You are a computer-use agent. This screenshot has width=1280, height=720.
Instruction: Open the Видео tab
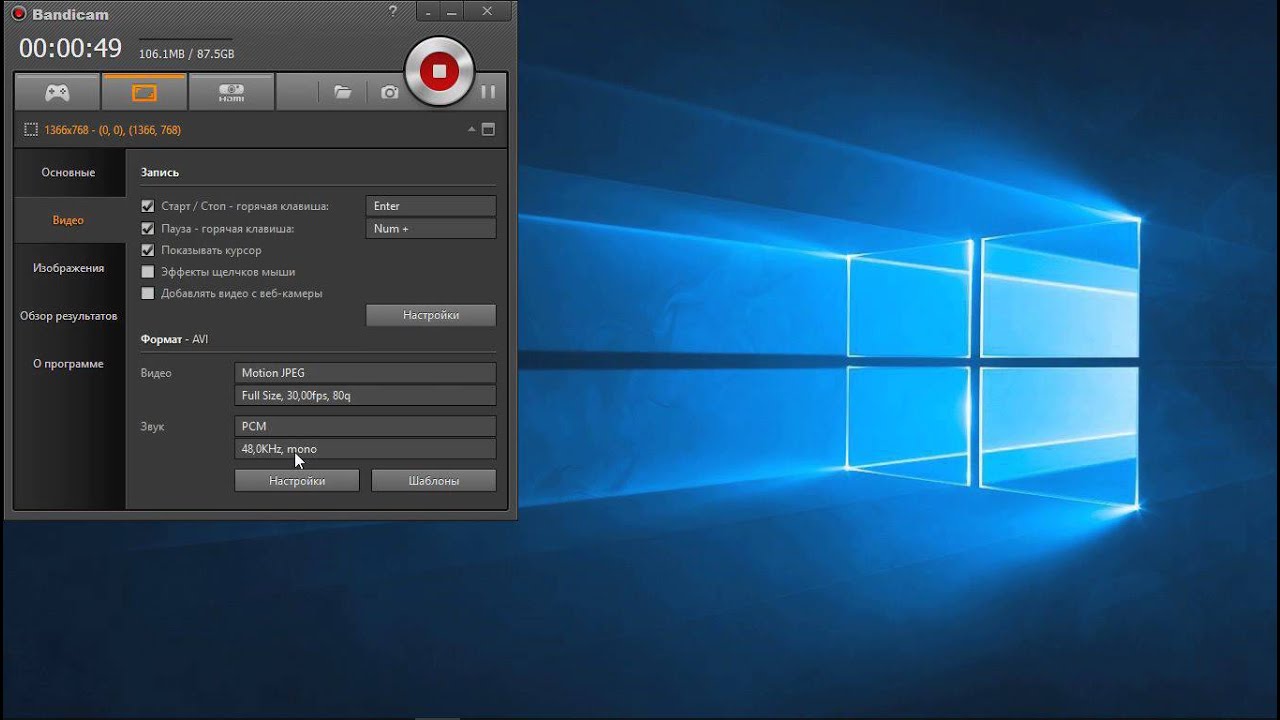(x=69, y=220)
